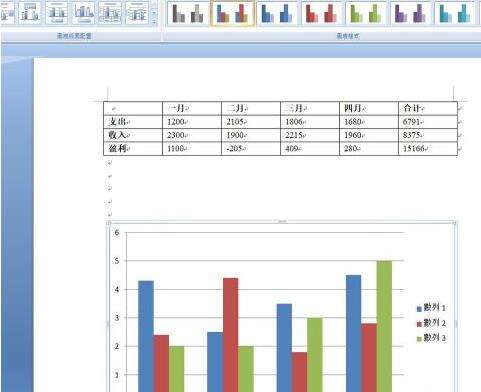
Task: Select the highlighted multicolor chart style
Action: [232, 14]
